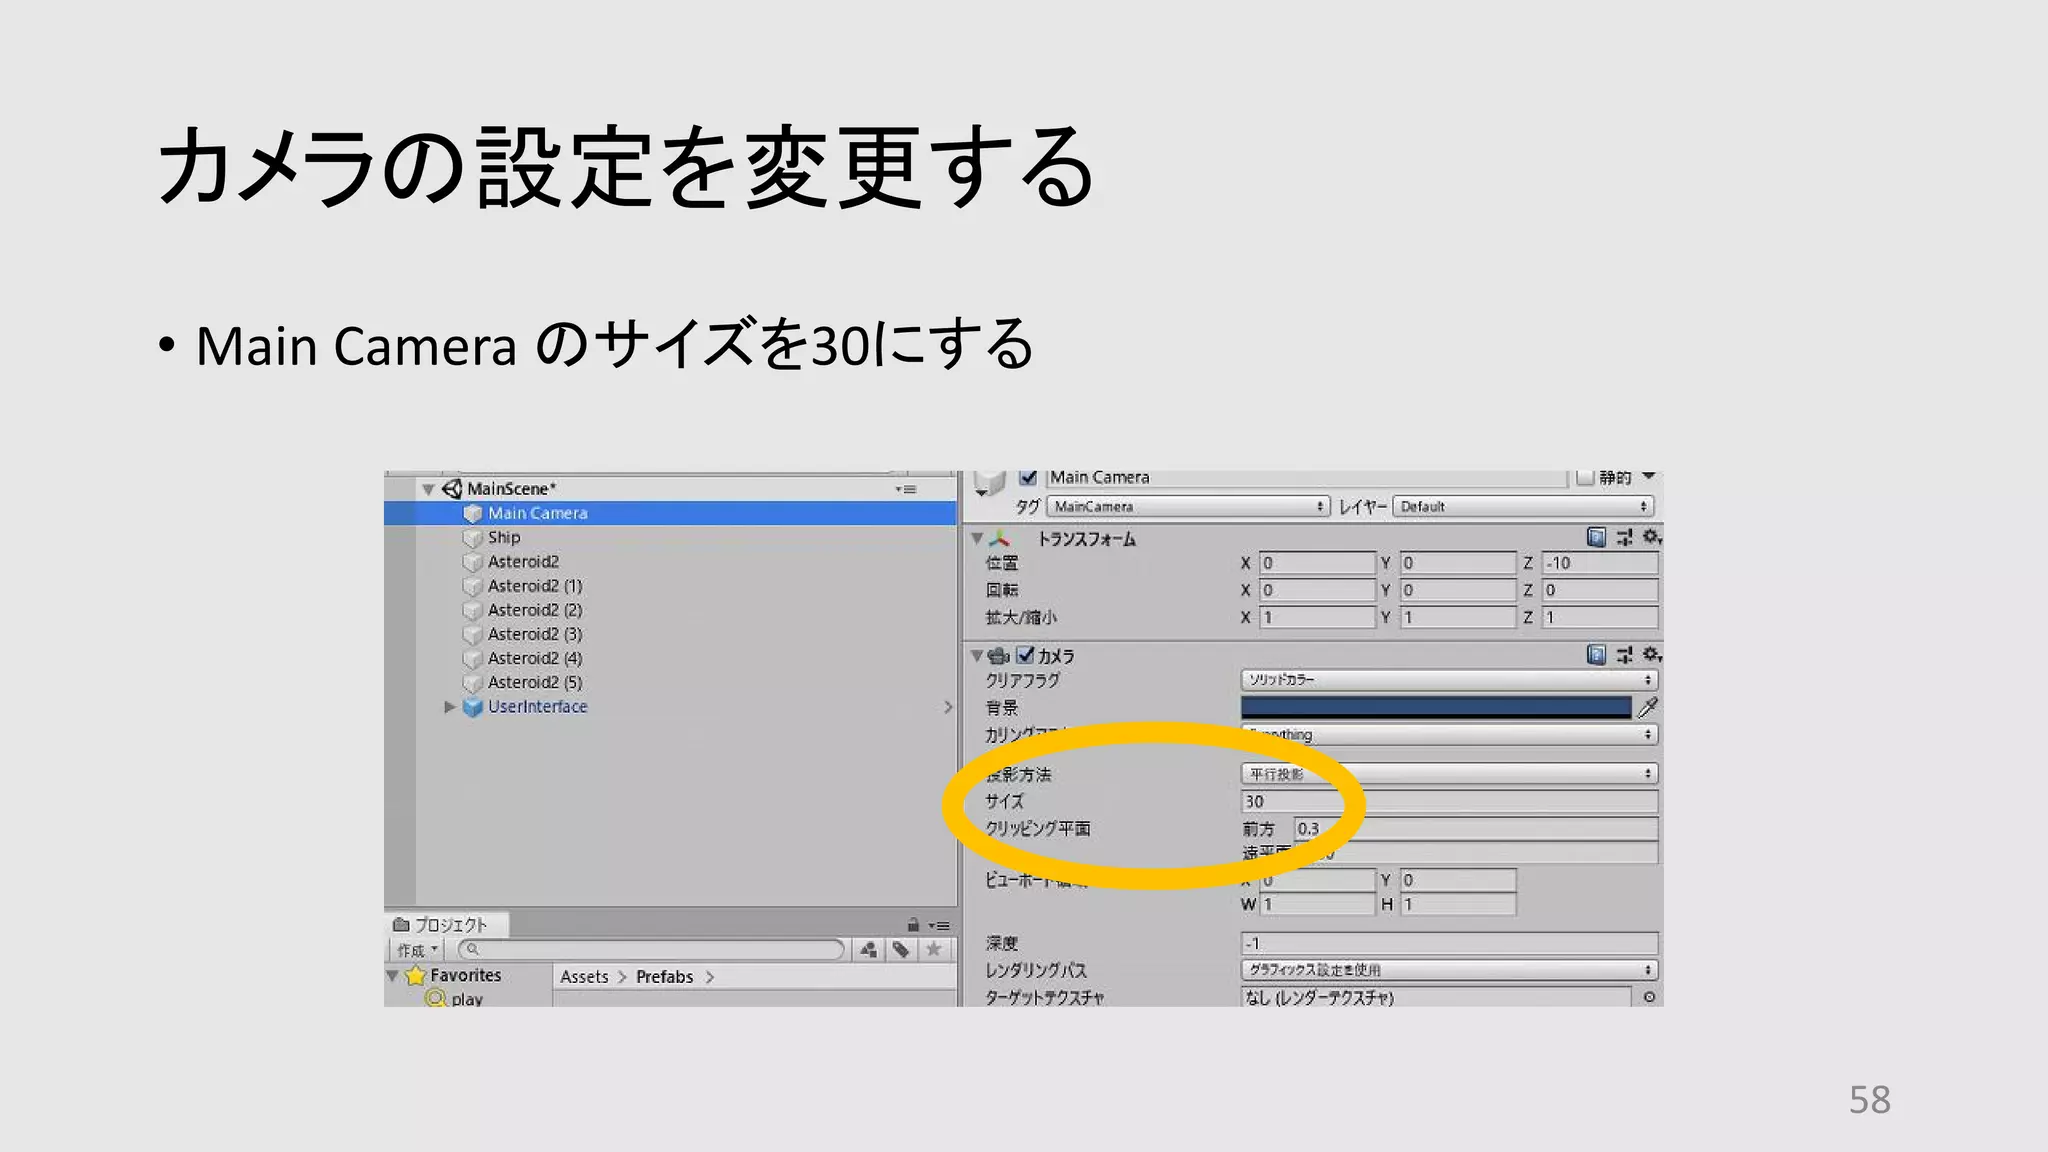This screenshot has width=2048, height=1152.
Task: Click the rotation Y field
Action: (x=1458, y=590)
